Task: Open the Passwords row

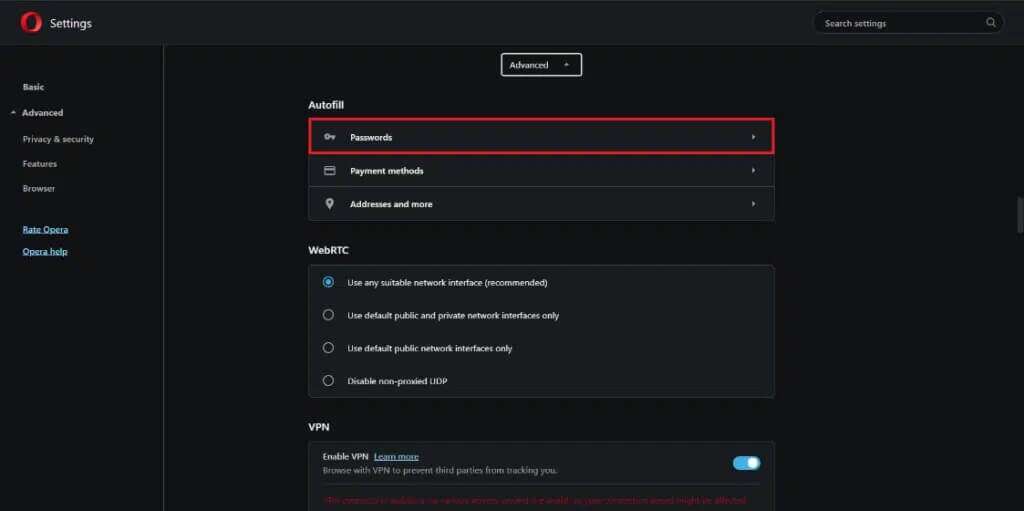Action: [541, 137]
